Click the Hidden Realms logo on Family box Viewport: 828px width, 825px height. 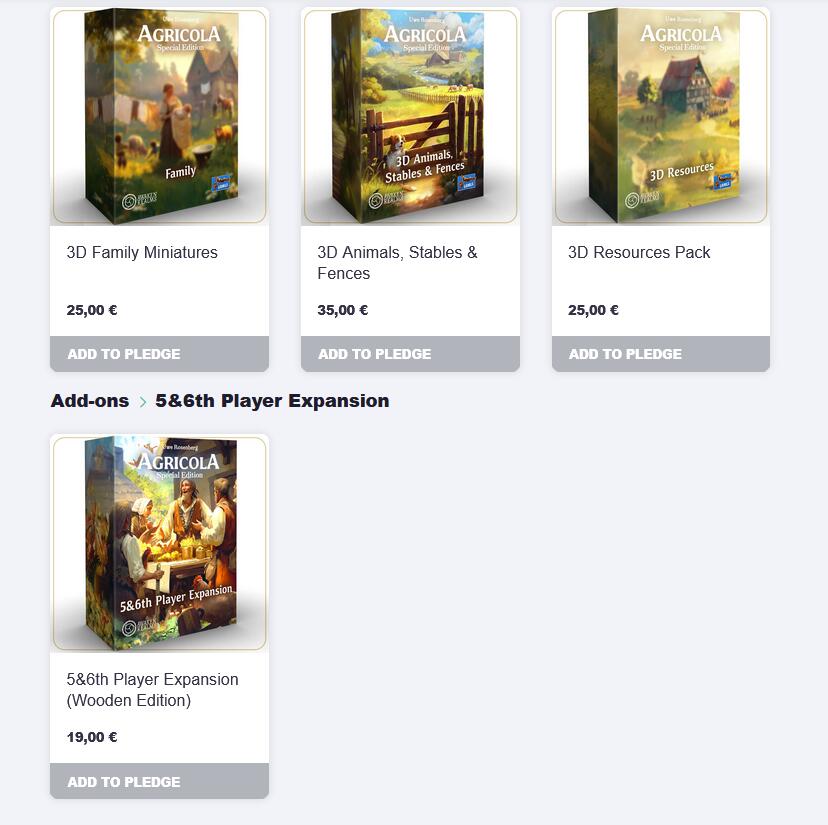coord(139,201)
